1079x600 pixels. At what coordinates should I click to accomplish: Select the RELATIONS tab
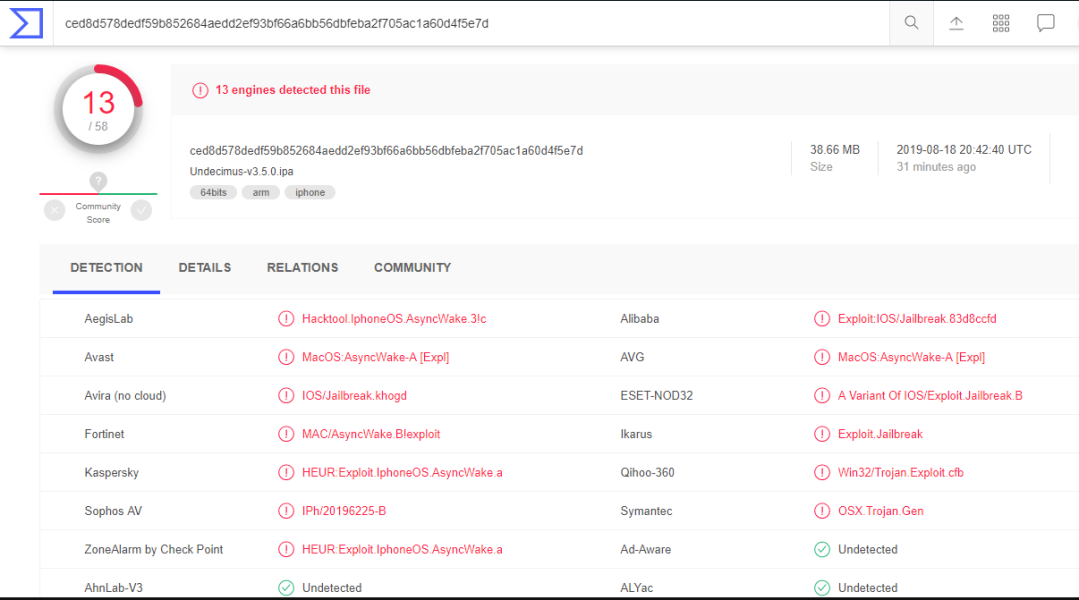coord(302,268)
